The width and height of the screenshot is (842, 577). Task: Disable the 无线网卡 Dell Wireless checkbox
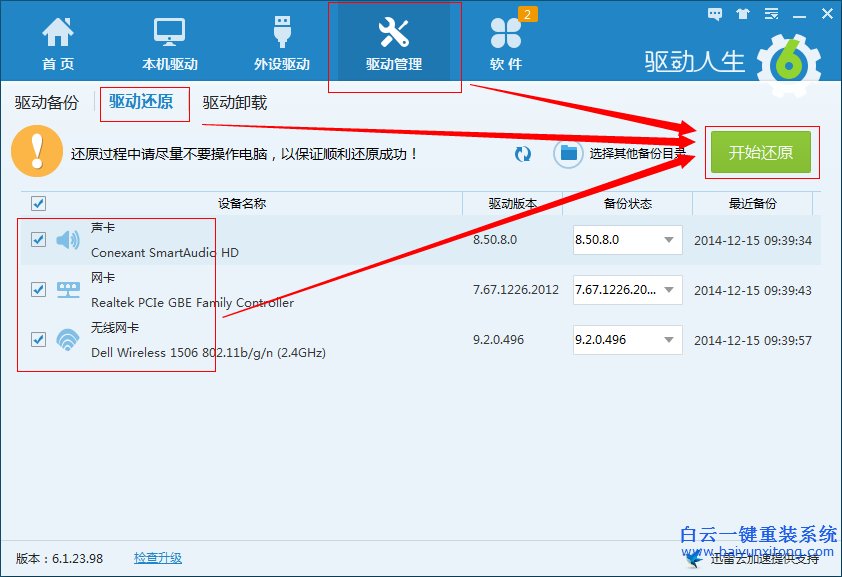click(38, 340)
